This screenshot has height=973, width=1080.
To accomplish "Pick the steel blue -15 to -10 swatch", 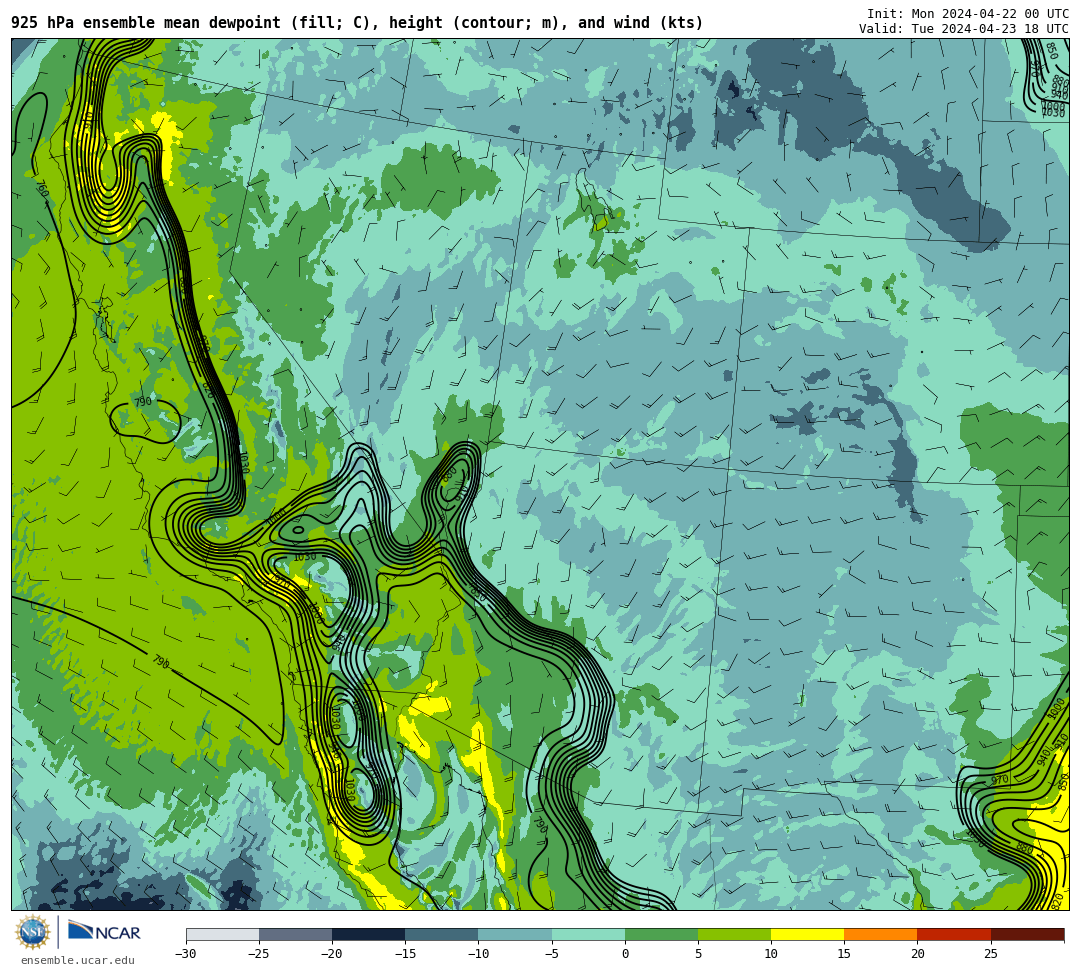I will coord(442,934).
